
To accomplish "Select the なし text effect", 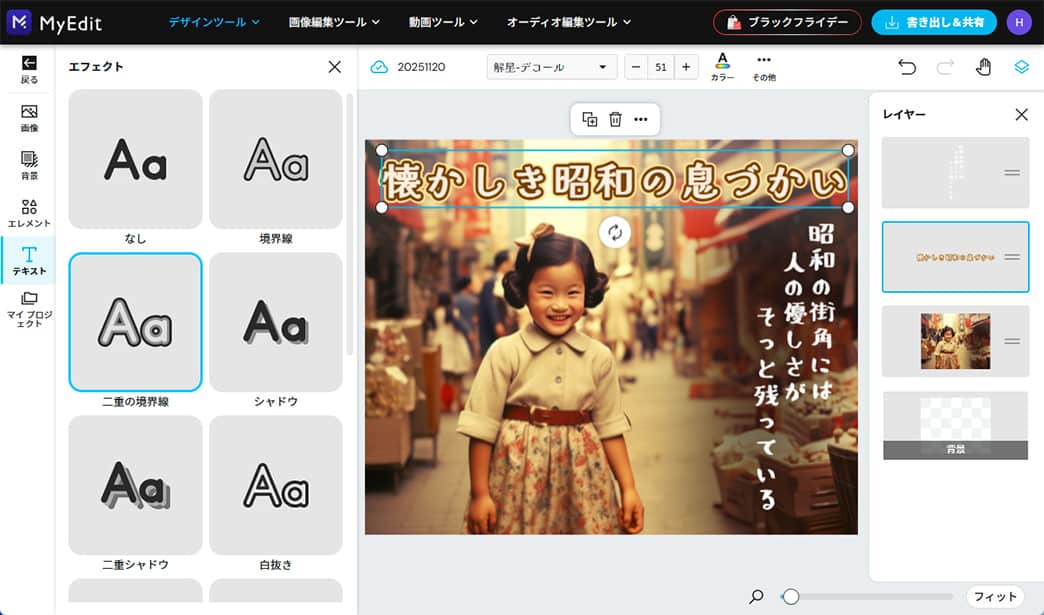I will [135, 159].
